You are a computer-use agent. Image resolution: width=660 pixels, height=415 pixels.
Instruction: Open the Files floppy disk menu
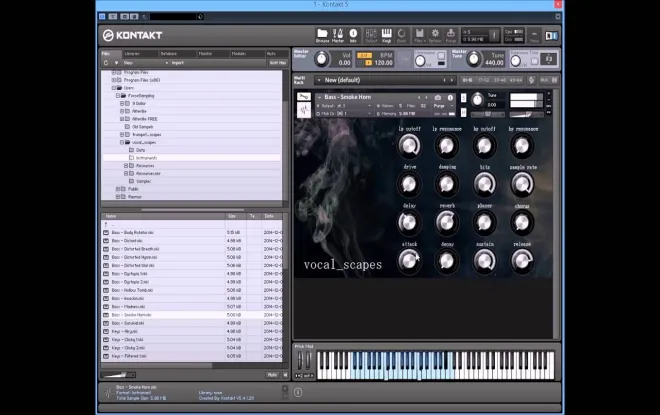coord(419,35)
